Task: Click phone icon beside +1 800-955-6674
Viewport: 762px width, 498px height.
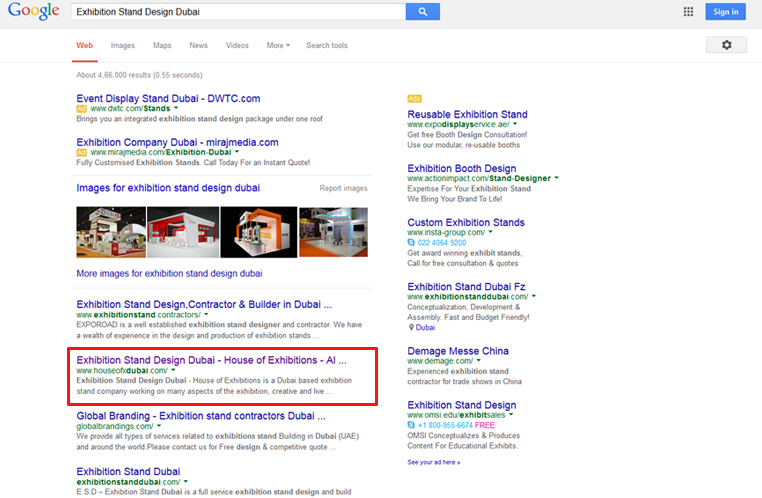Action: tap(411, 425)
